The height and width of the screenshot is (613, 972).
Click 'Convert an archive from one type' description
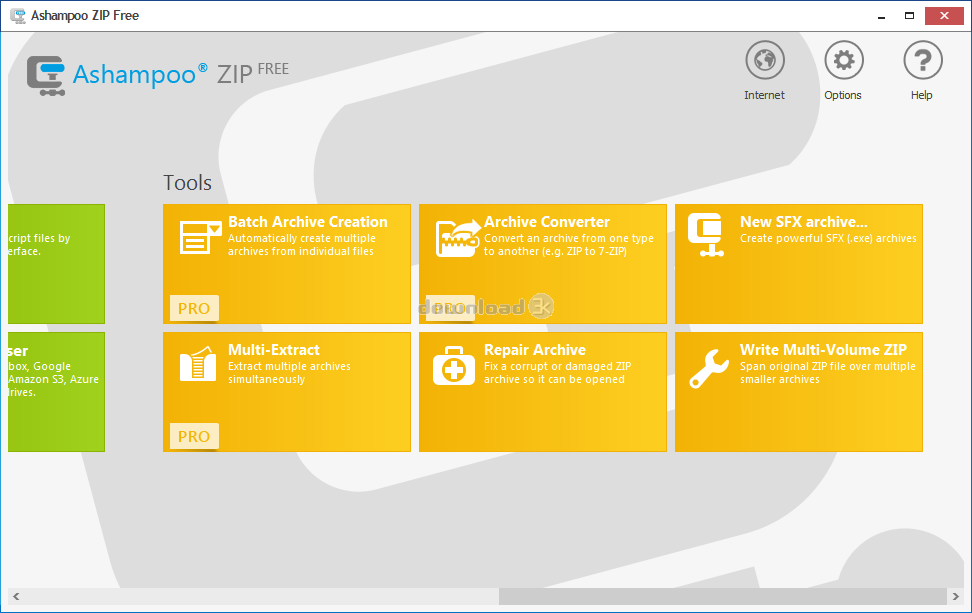(x=568, y=245)
